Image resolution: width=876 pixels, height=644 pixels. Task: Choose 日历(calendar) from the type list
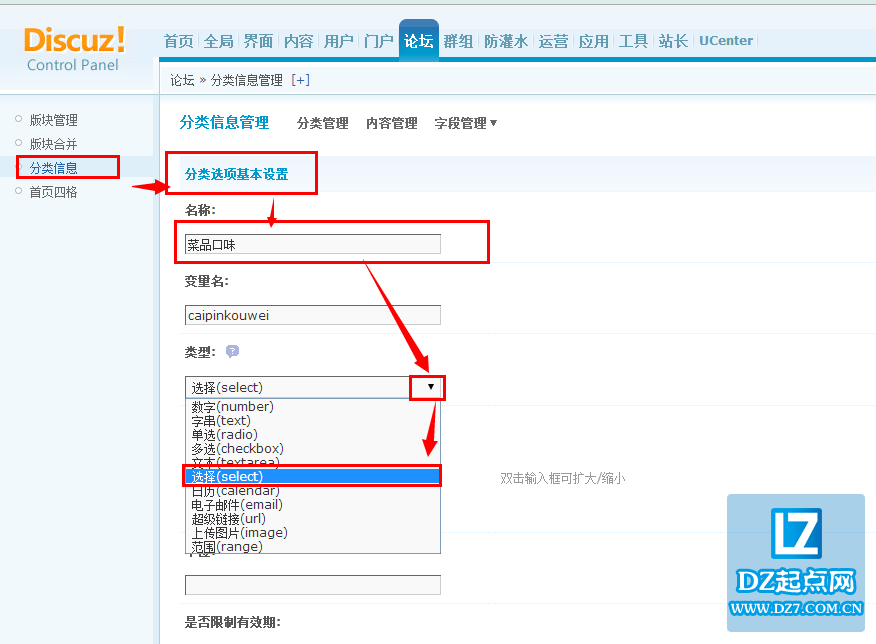pos(312,491)
